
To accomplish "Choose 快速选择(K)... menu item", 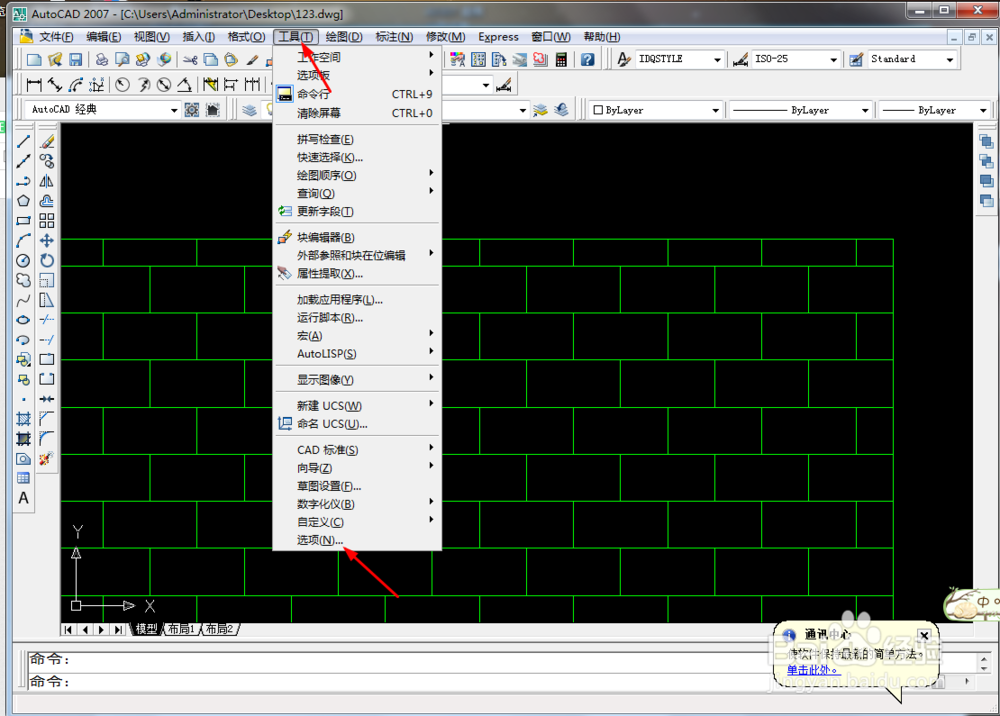I will click(x=357, y=157).
